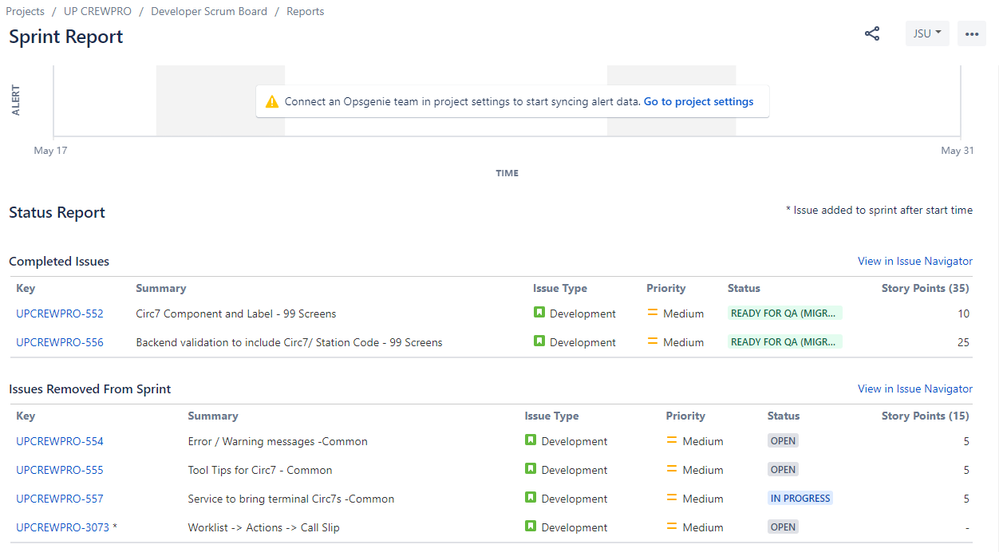999x552 pixels.
Task: Open Developer Scrum Board breadcrumb
Action: tap(209, 12)
